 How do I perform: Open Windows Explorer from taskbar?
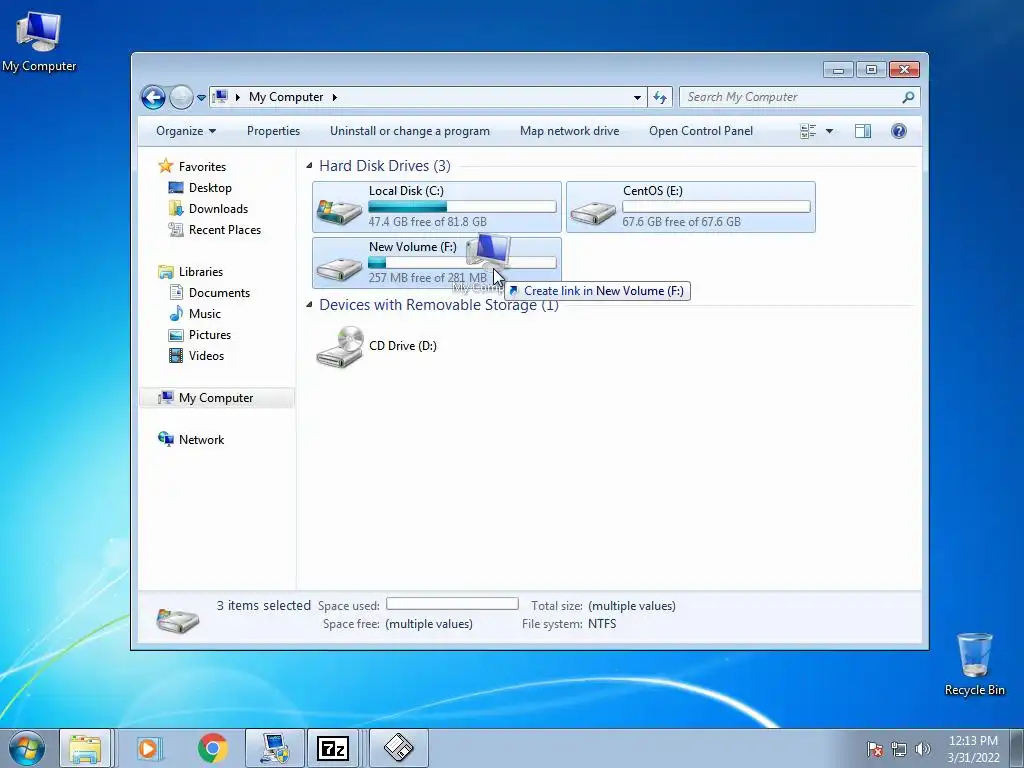86,748
